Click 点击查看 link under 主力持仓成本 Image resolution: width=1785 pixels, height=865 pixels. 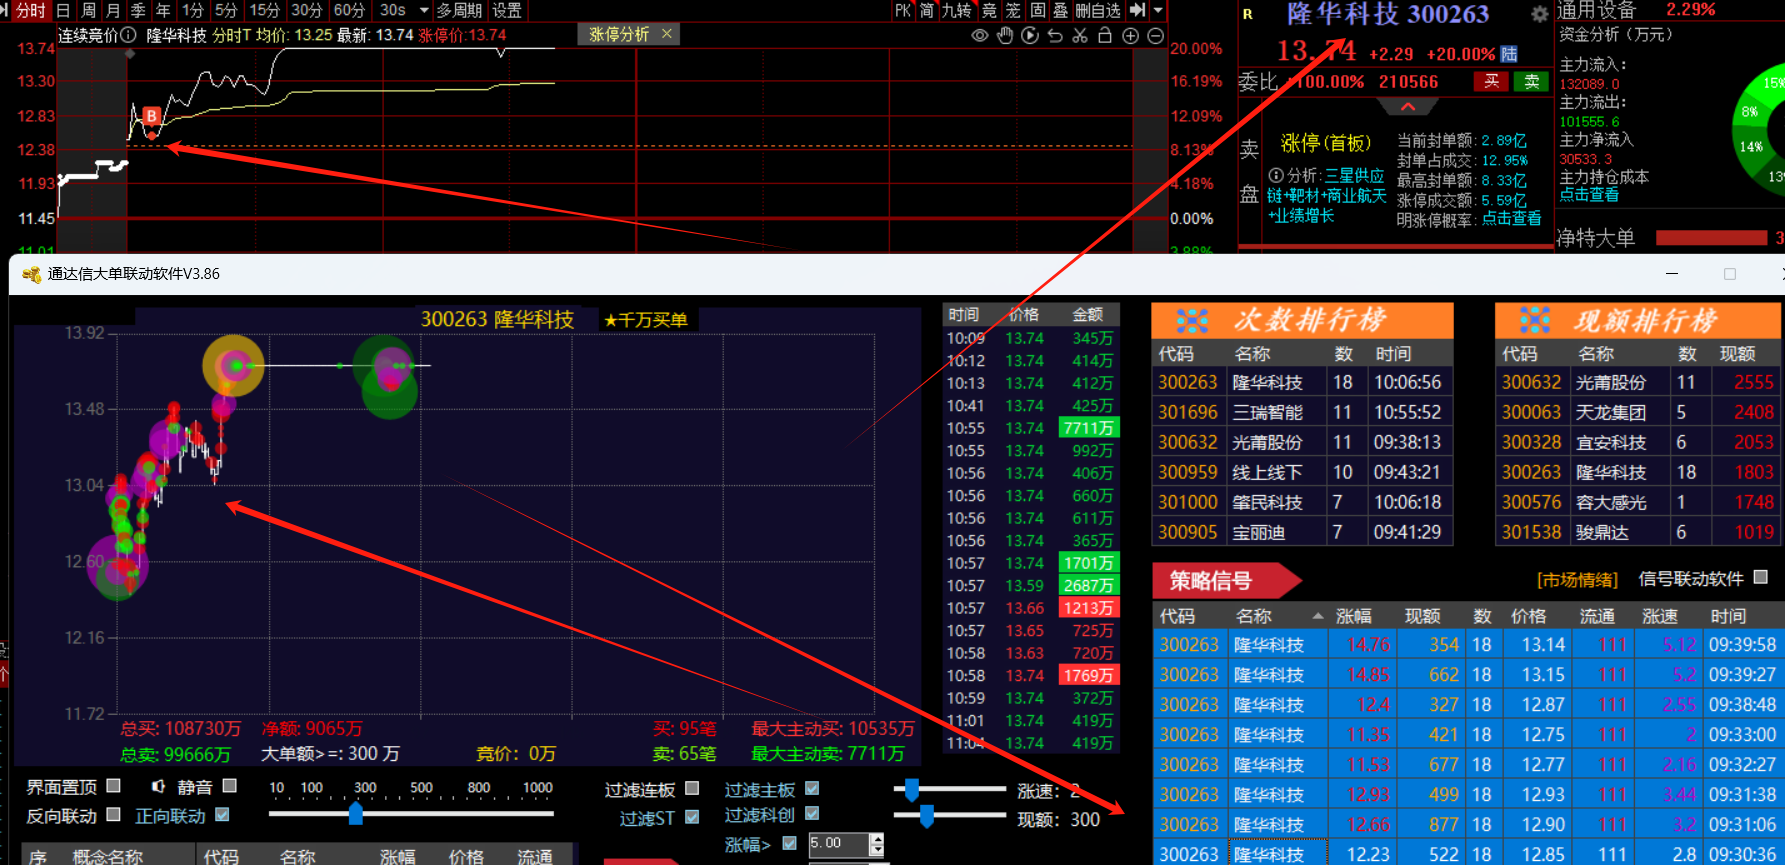[1589, 195]
